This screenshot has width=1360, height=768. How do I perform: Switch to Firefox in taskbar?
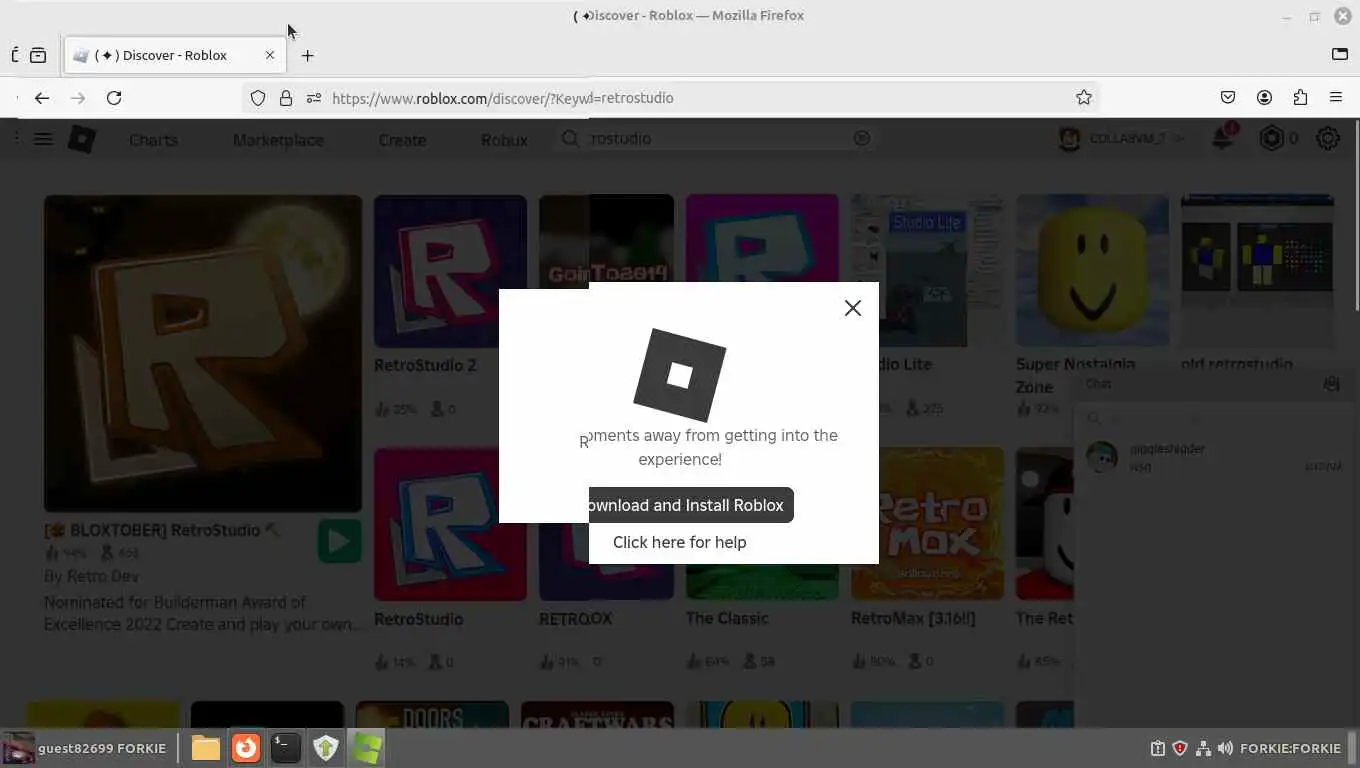(246, 748)
